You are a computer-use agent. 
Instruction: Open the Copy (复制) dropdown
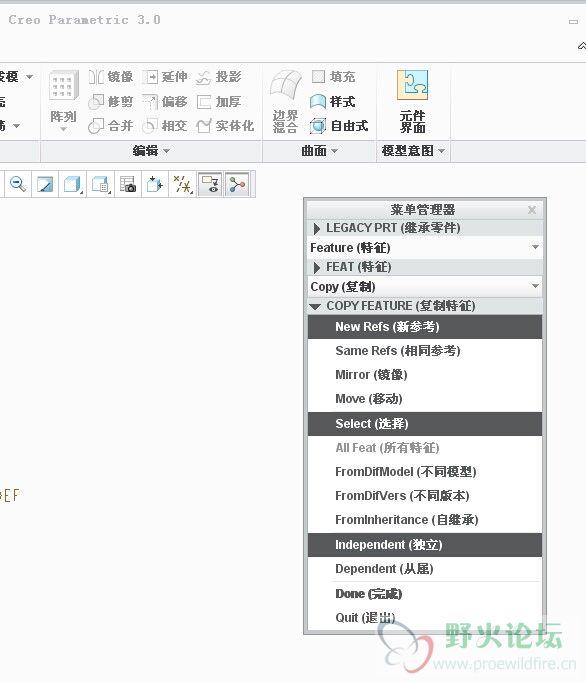[x=425, y=287]
